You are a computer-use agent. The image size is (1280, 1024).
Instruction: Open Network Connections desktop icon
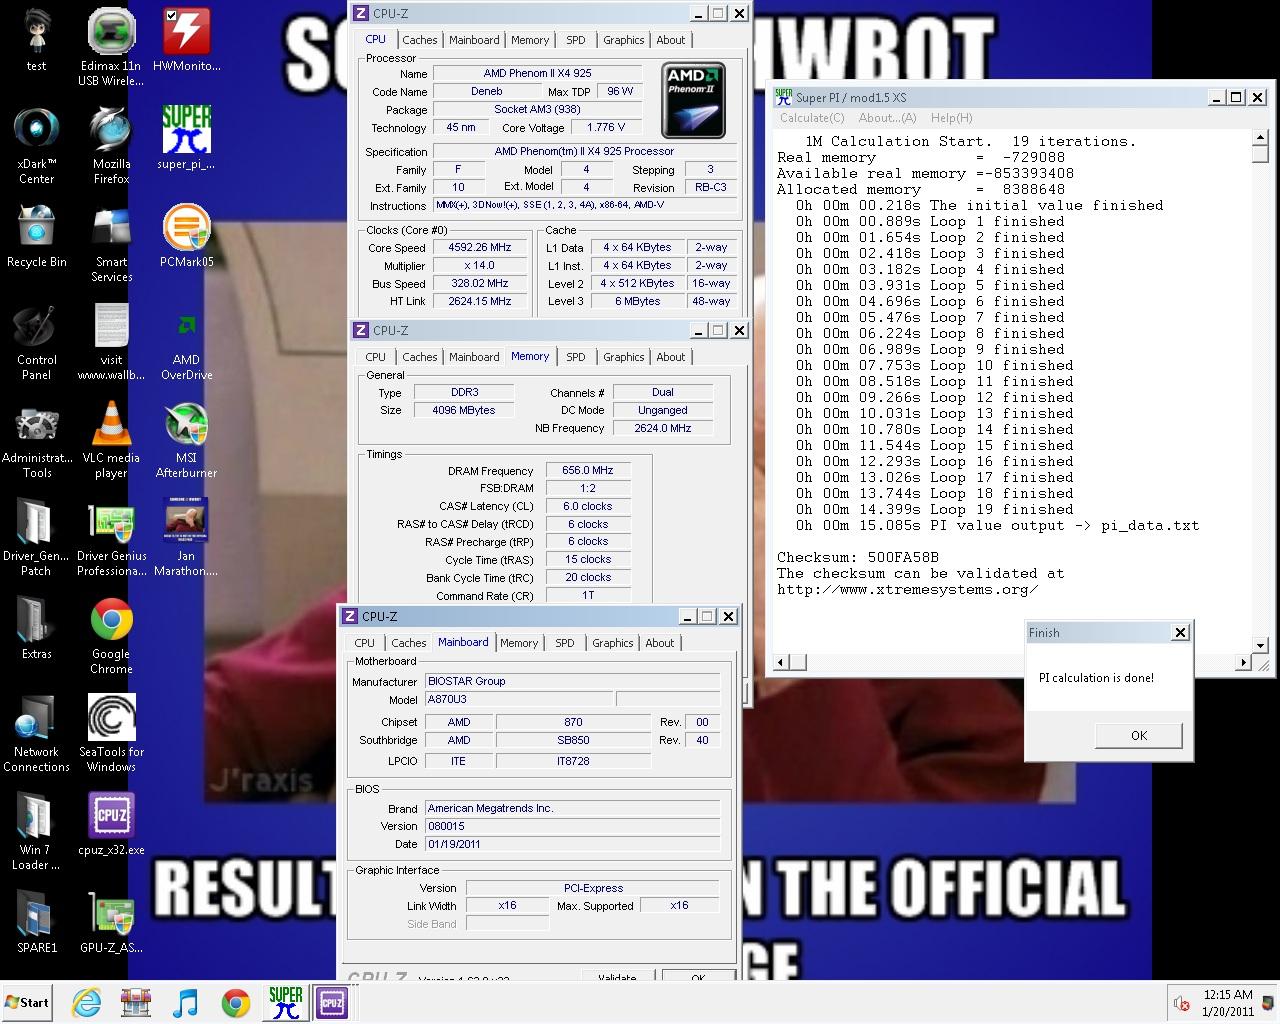click(x=36, y=734)
